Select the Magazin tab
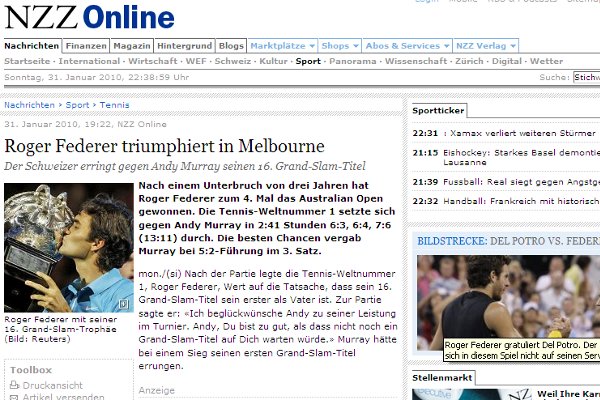This screenshot has width=600, height=400. tap(132, 46)
